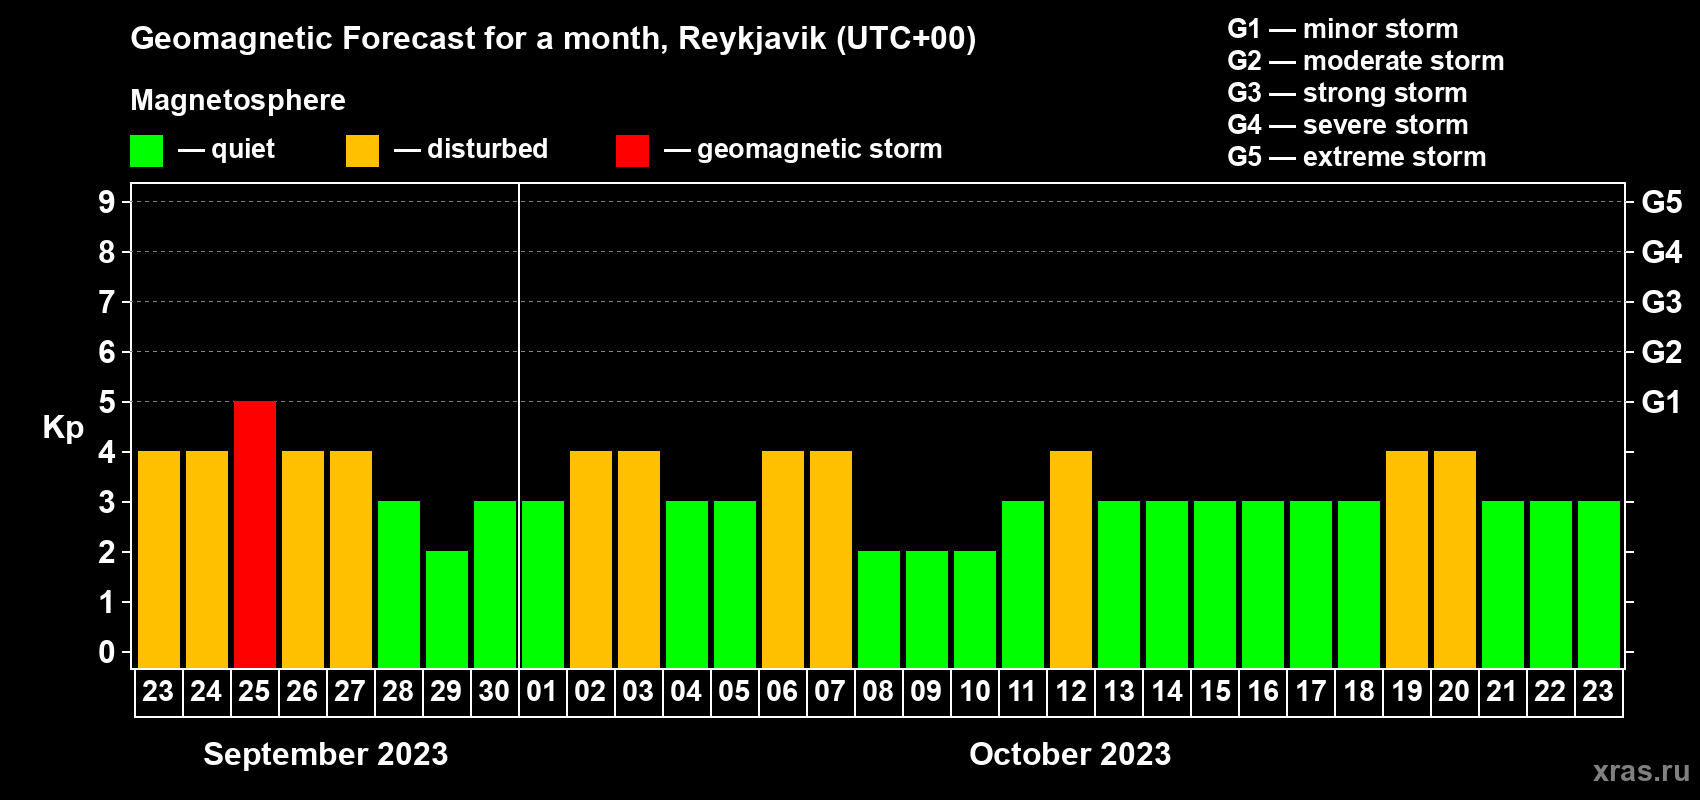Click the 'G2 — moderate storm' legend line
The width and height of the screenshot is (1700, 800).
tap(1366, 61)
